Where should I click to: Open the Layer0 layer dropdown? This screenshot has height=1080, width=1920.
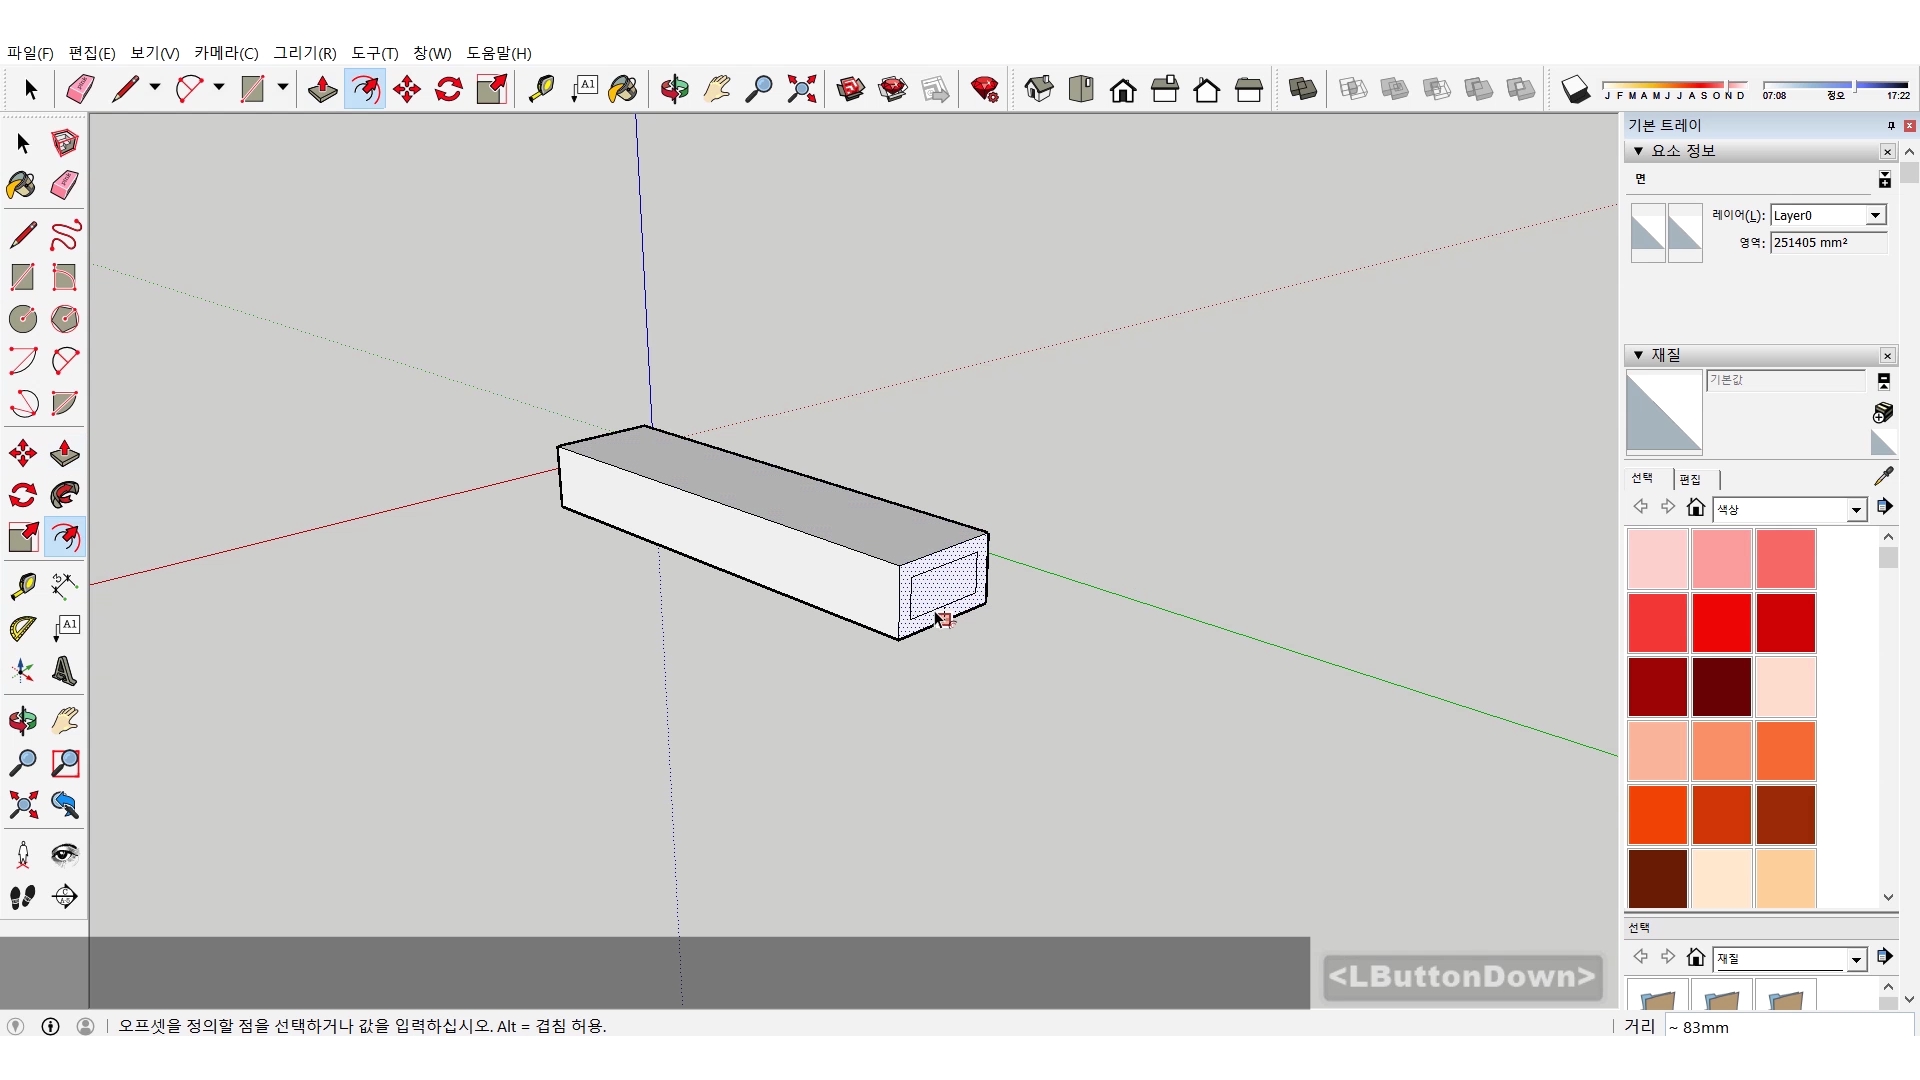pos(1875,215)
